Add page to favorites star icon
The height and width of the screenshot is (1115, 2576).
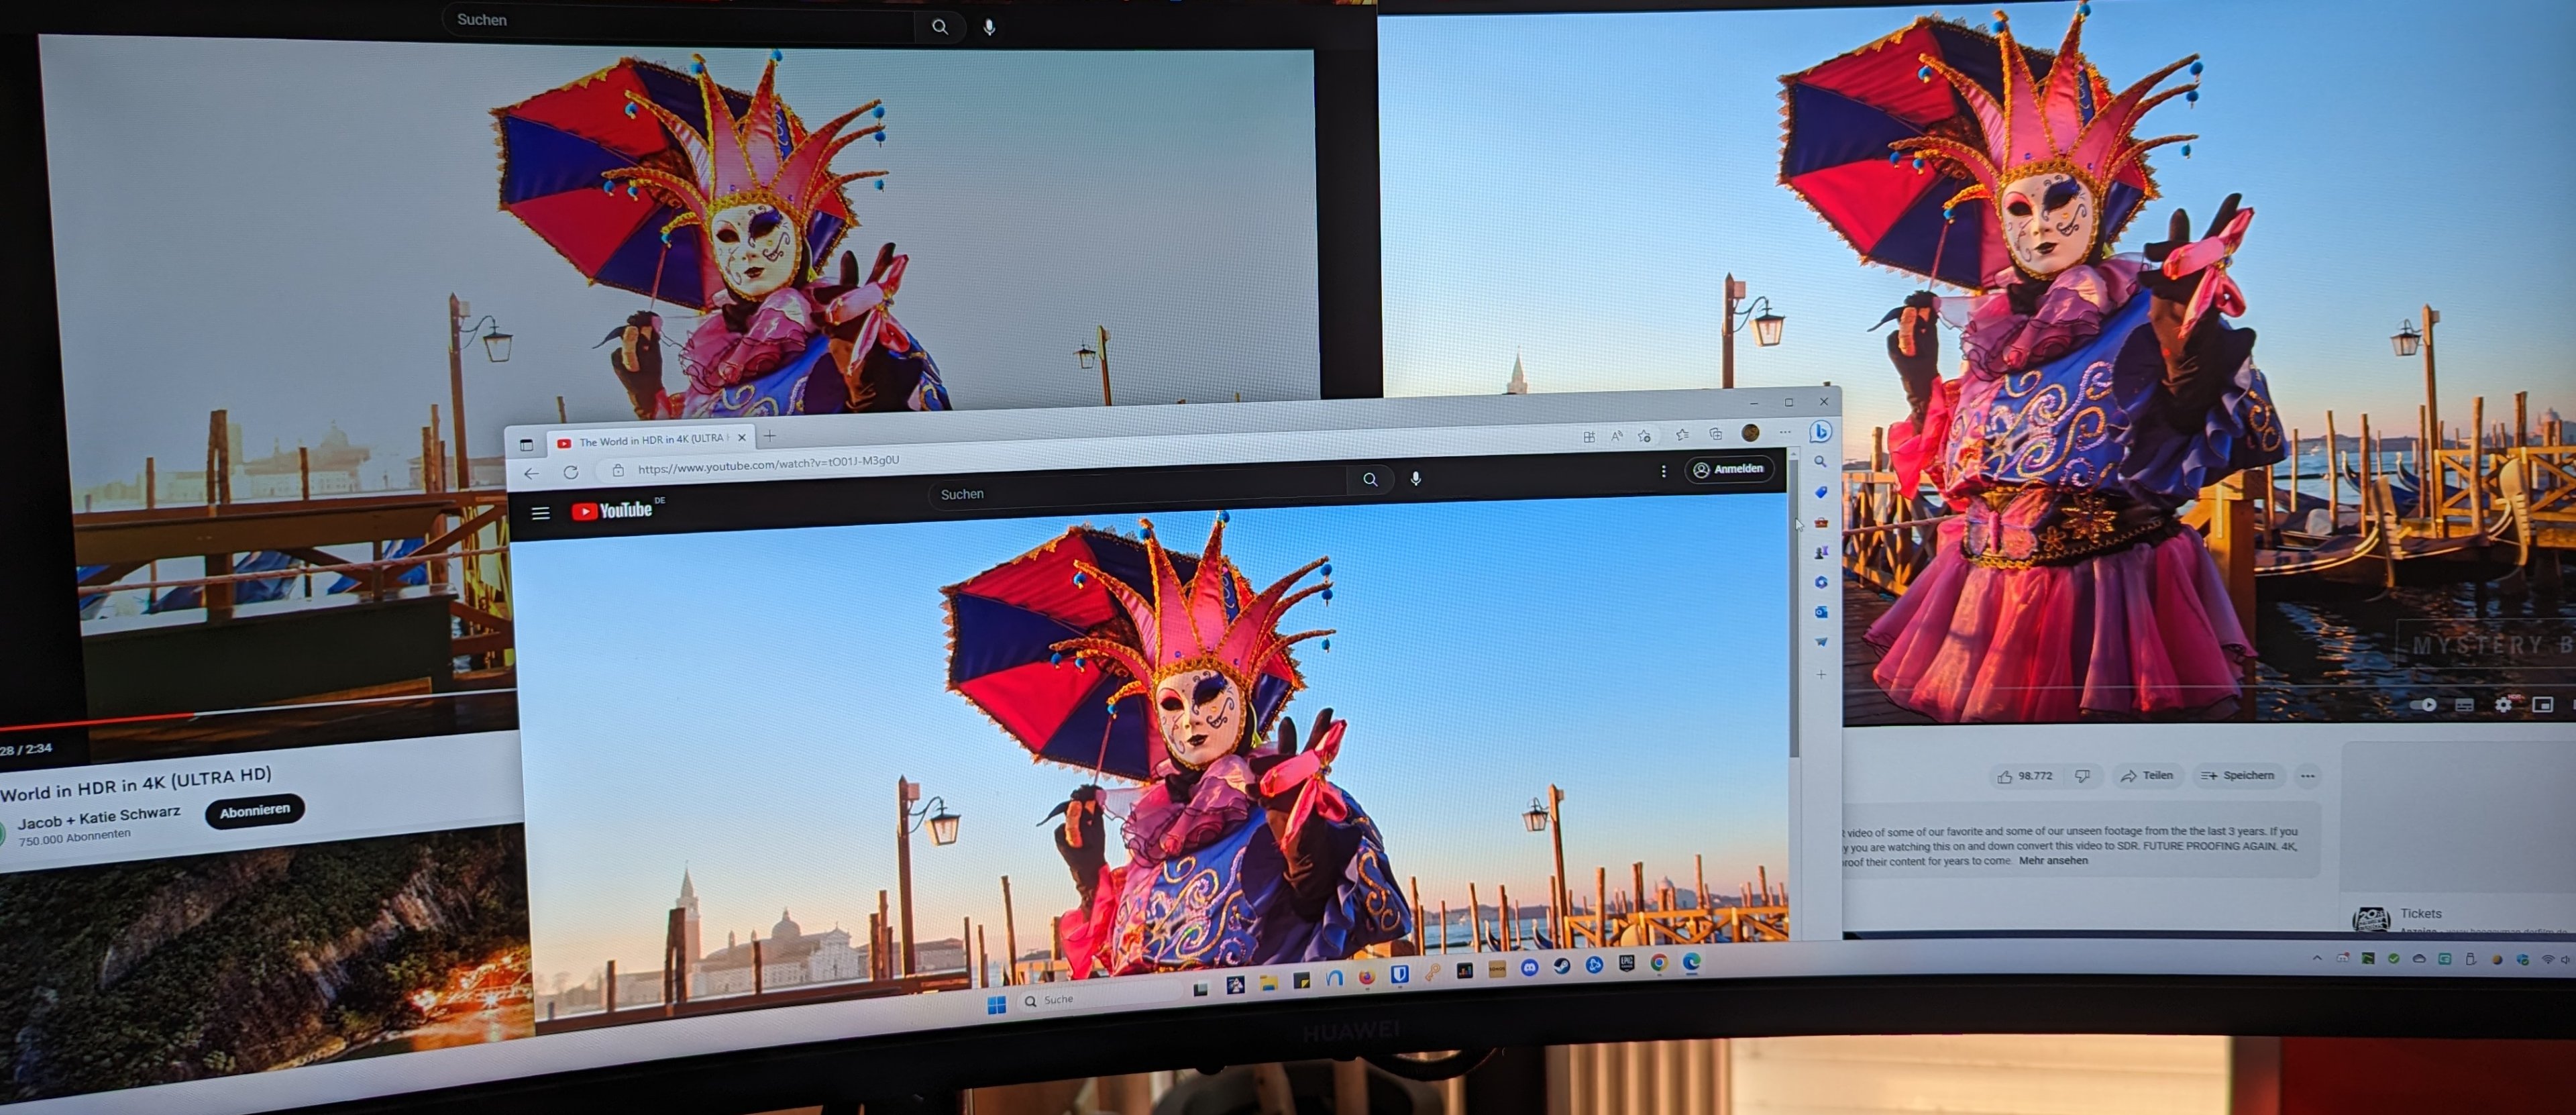(x=1644, y=436)
